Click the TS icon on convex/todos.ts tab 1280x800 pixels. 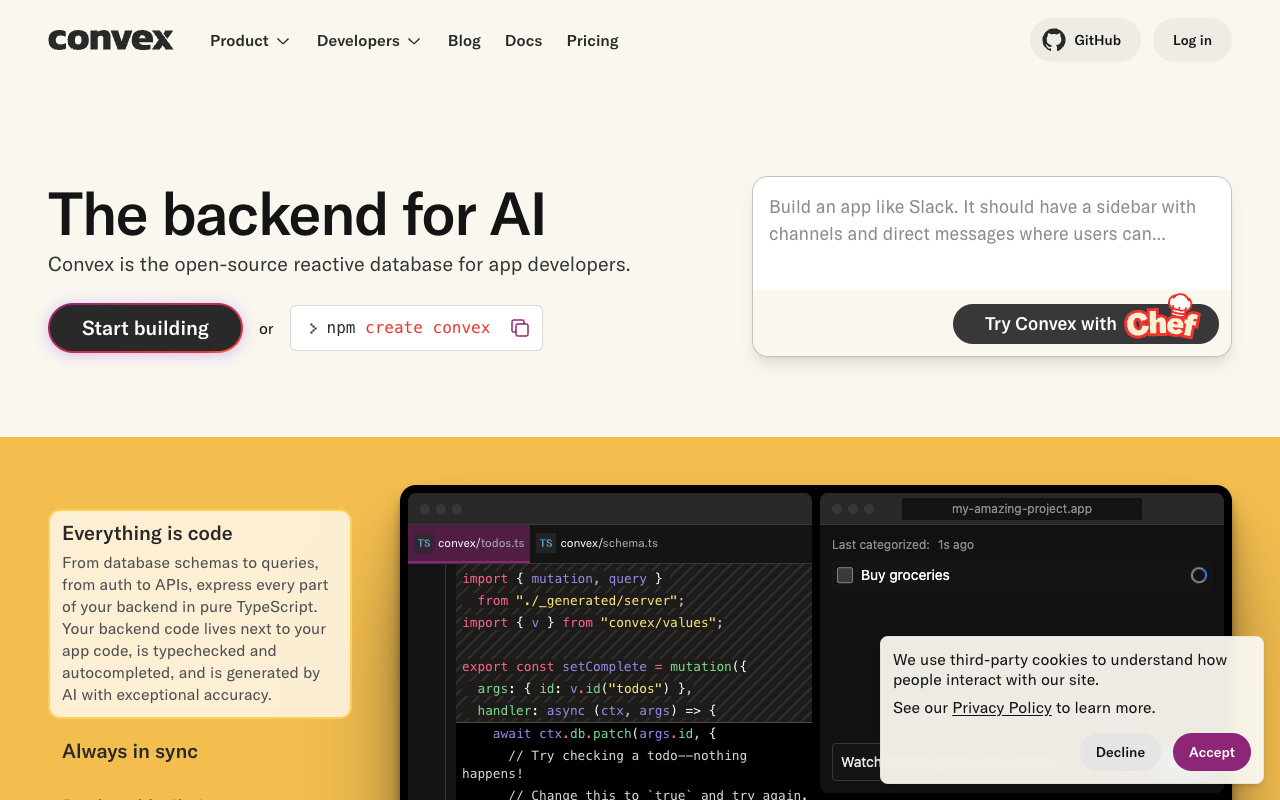pos(423,542)
